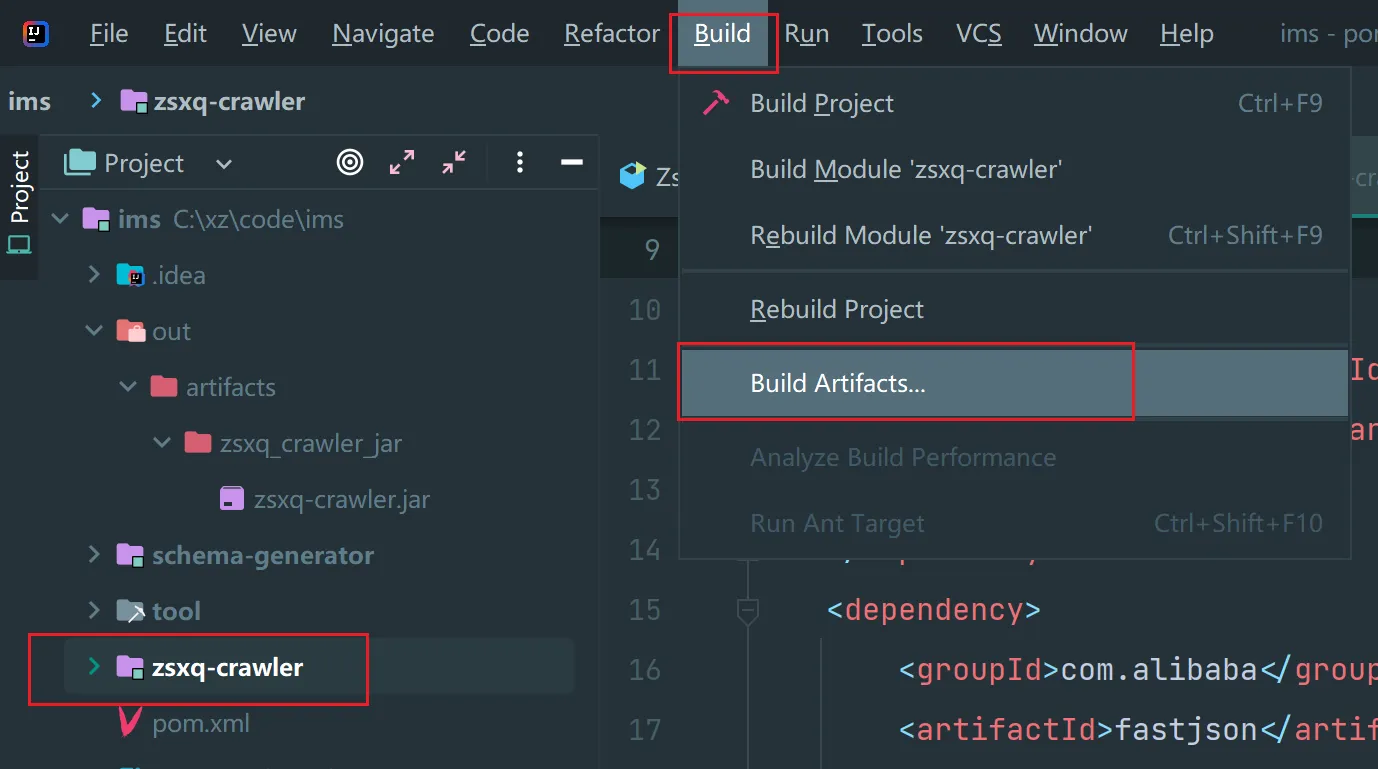Open the Project view dropdown arrow

point(224,164)
